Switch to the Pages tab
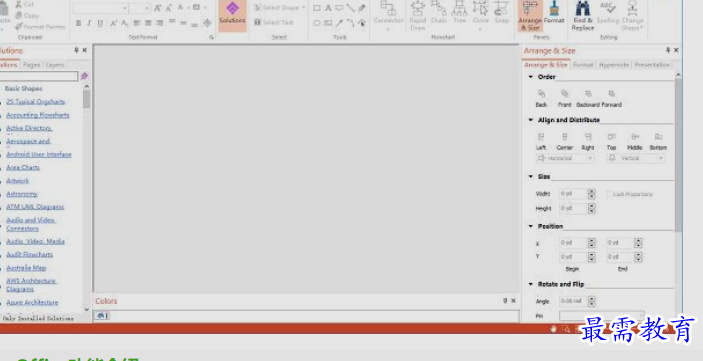Screen dimensions: 703x361 (31, 65)
